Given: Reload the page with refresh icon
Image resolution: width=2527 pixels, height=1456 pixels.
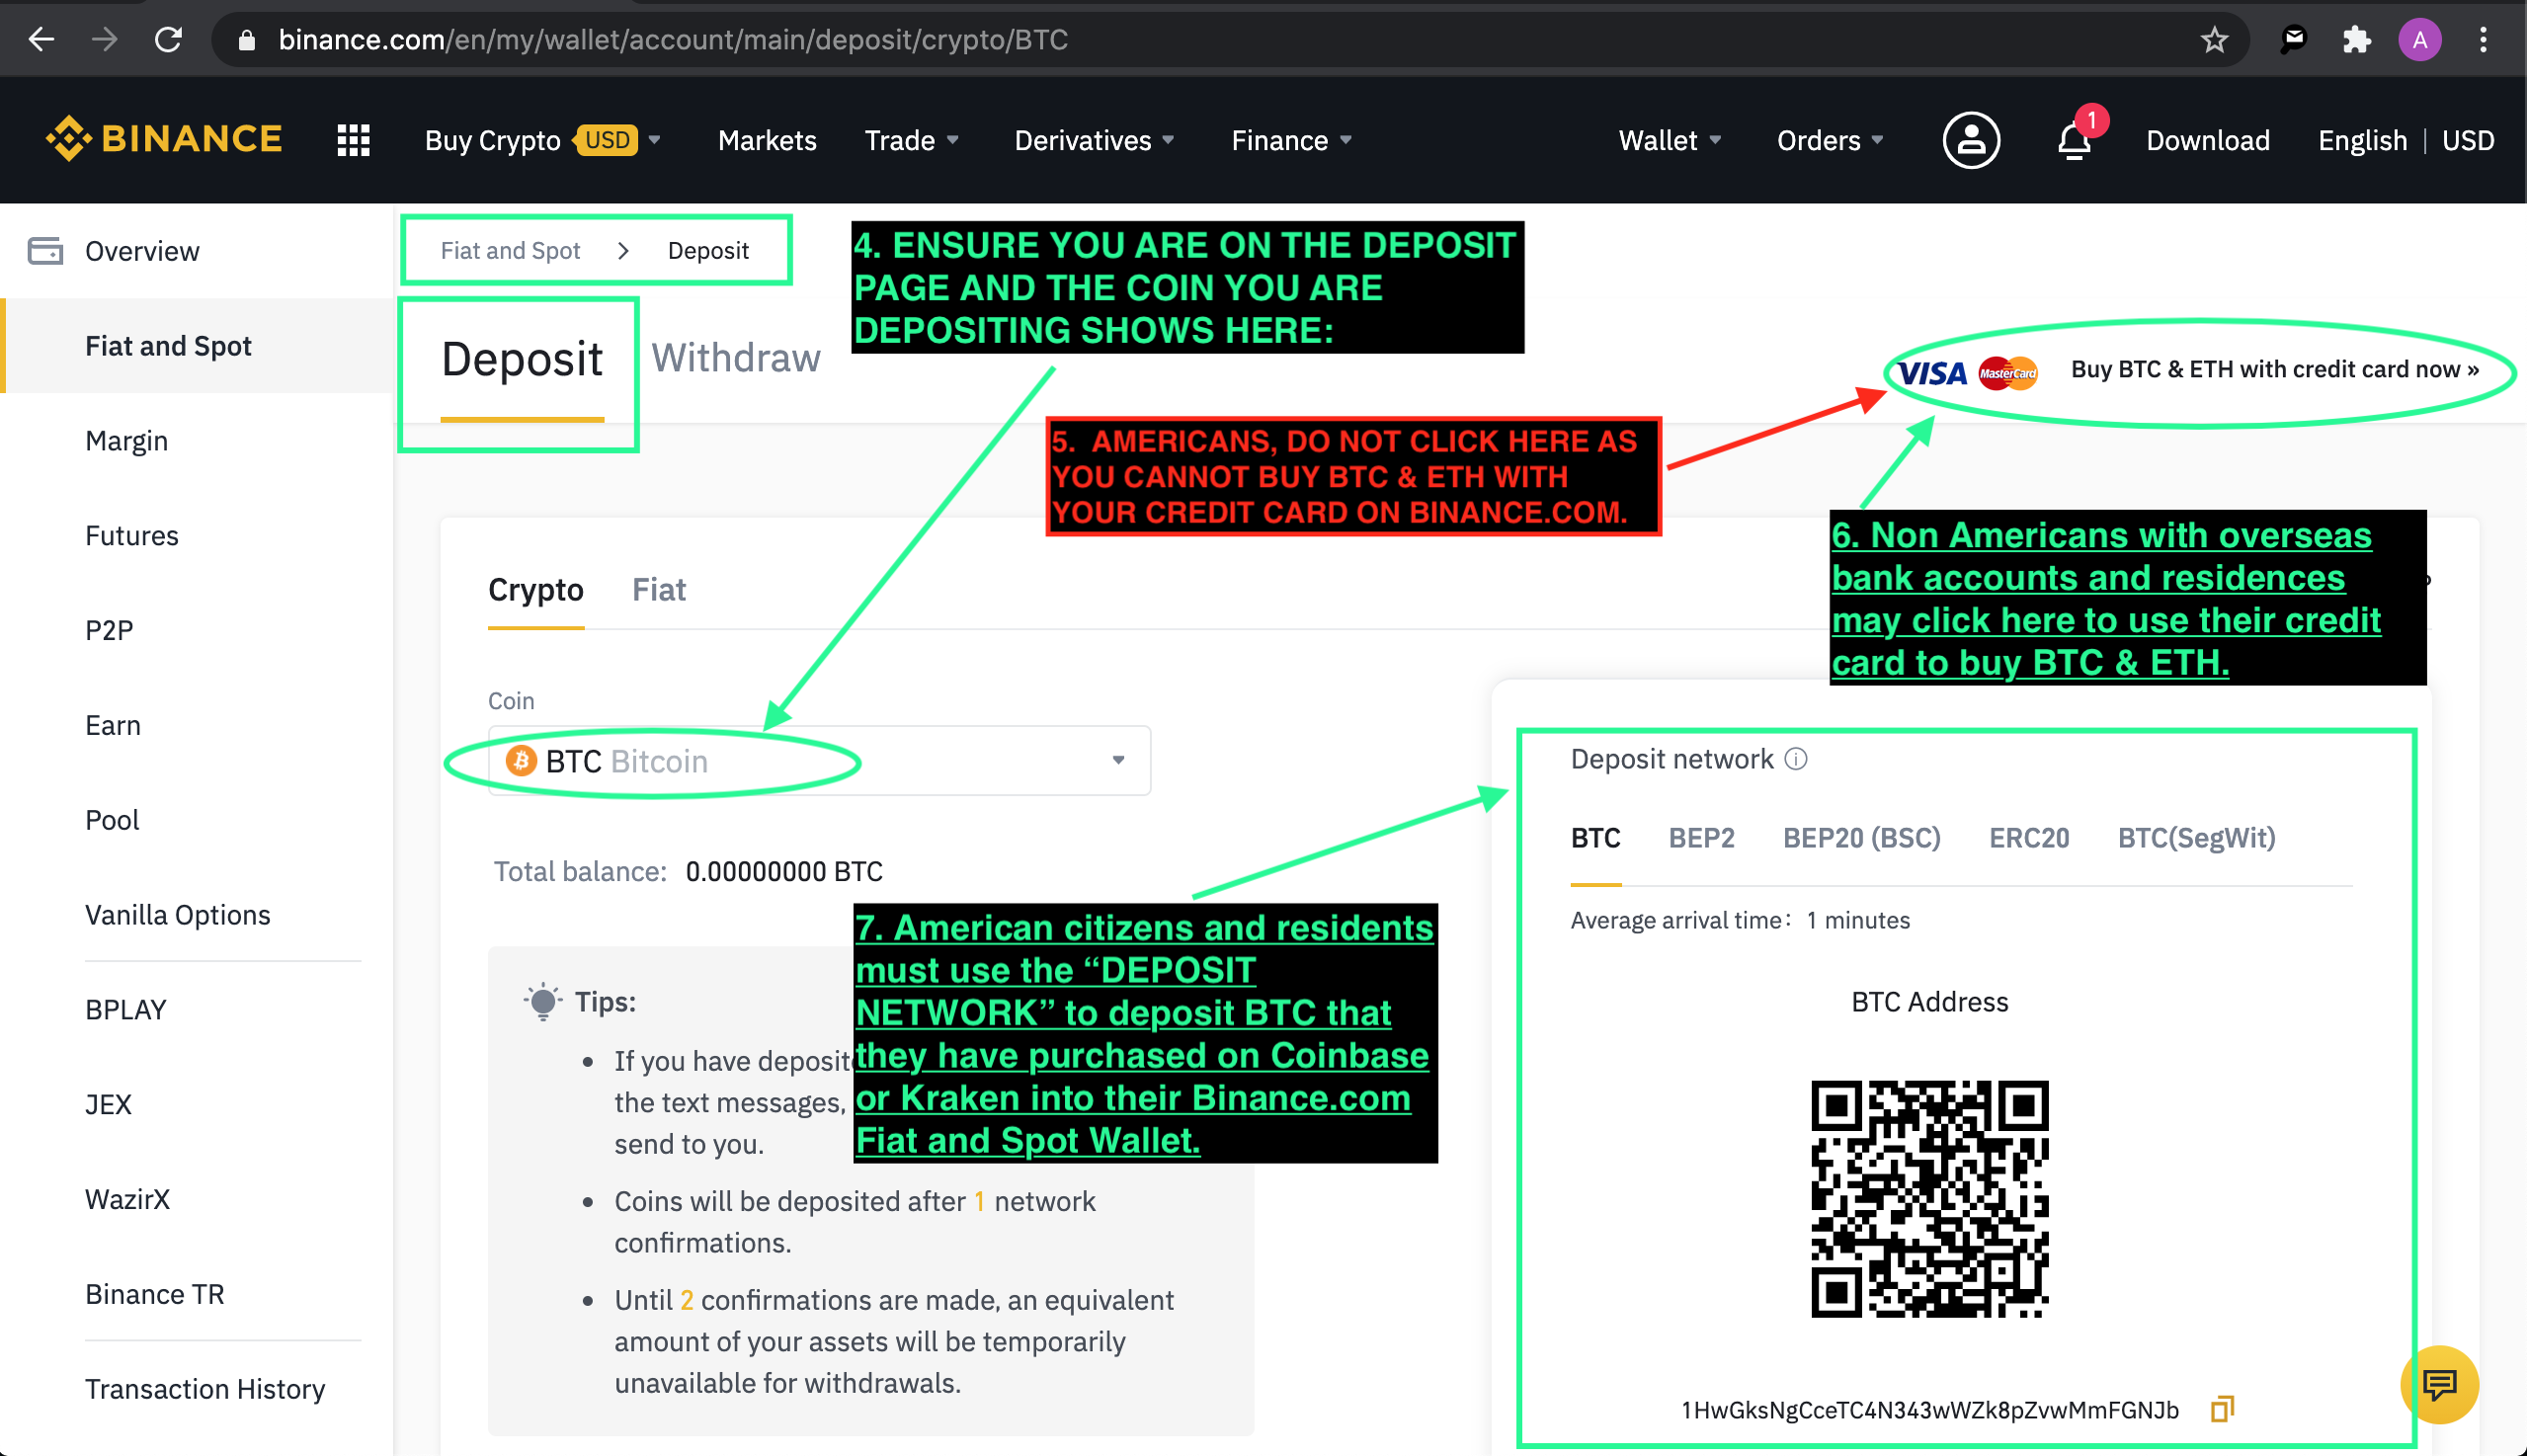Looking at the screenshot, I should point(168,40).
